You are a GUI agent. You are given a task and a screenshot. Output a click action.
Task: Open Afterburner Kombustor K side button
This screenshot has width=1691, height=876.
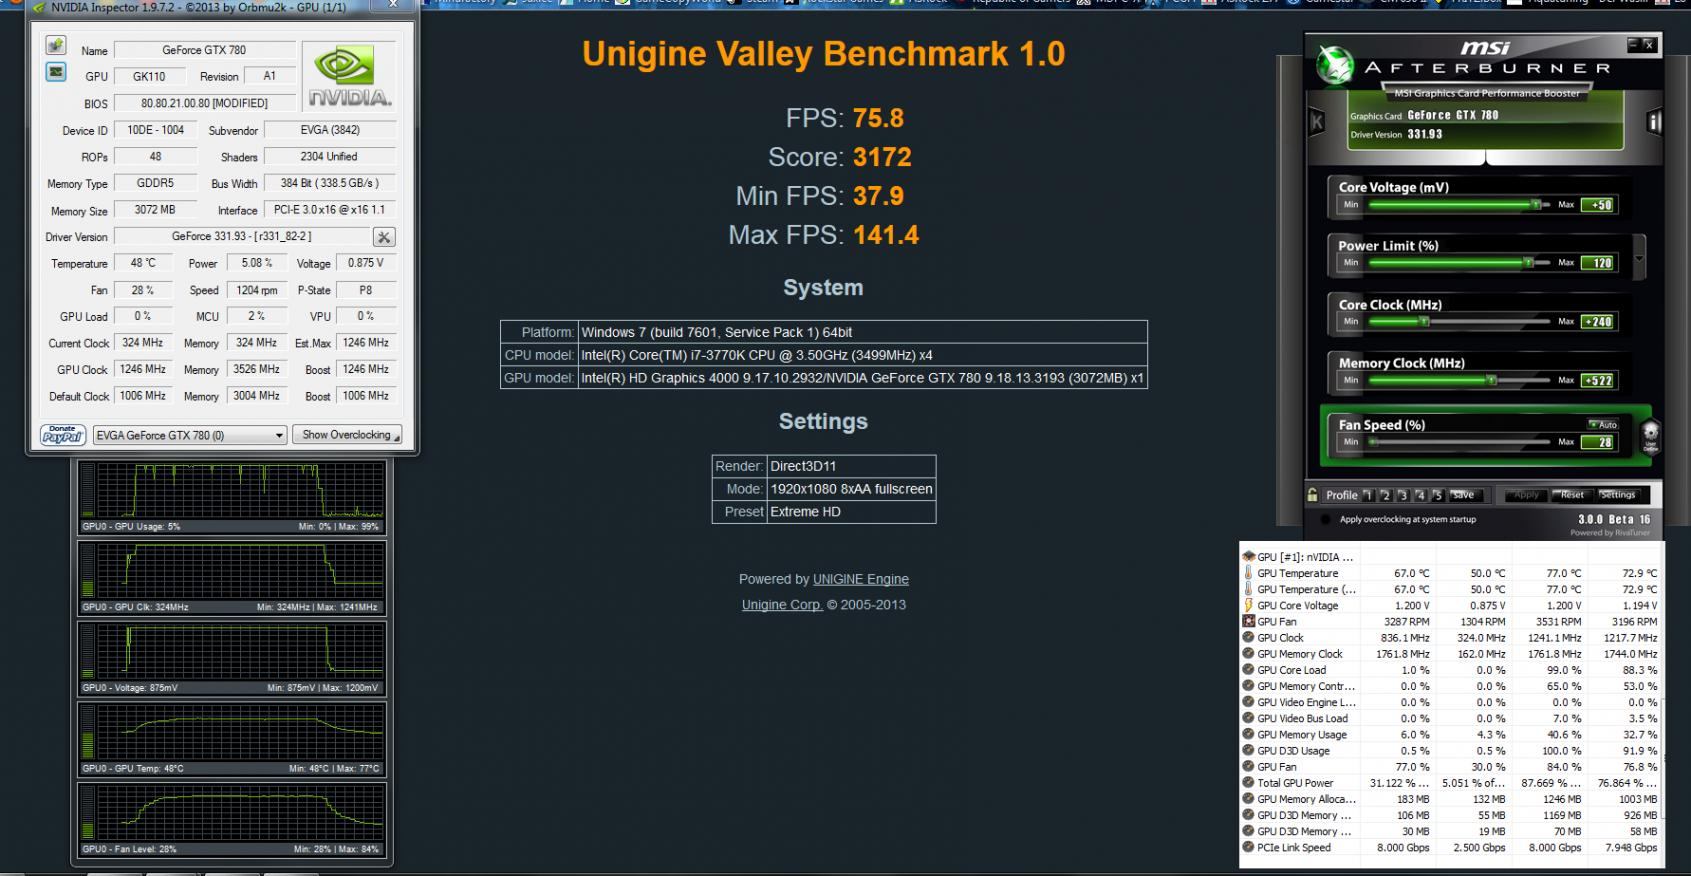[x=1317, y=123]
